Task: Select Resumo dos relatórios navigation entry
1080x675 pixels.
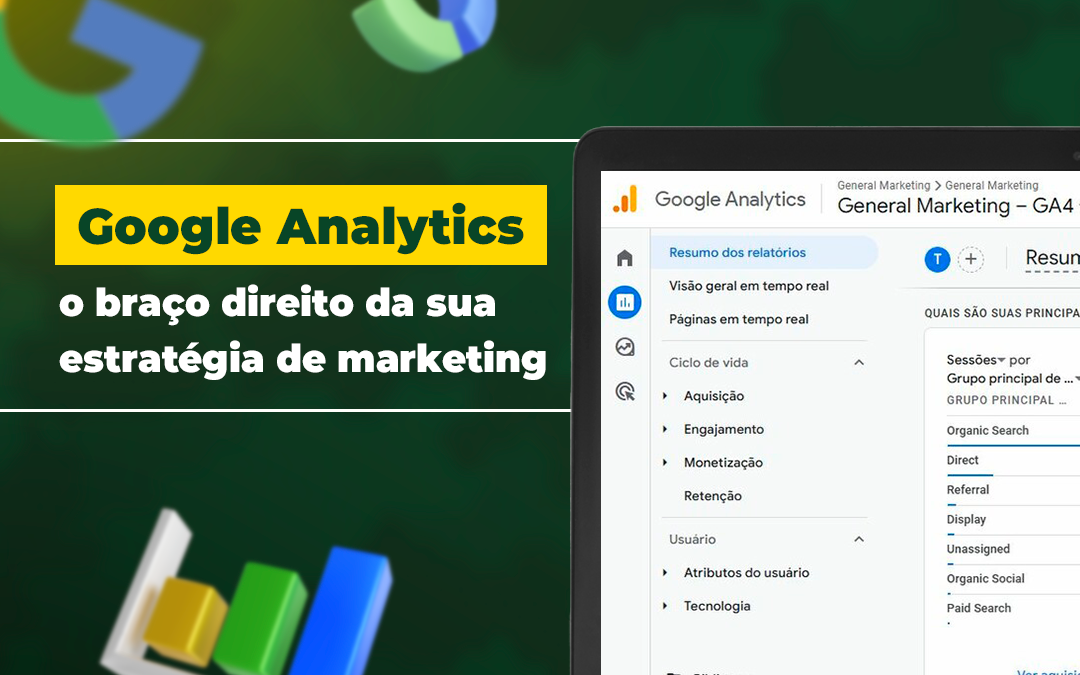Action: 738,252
